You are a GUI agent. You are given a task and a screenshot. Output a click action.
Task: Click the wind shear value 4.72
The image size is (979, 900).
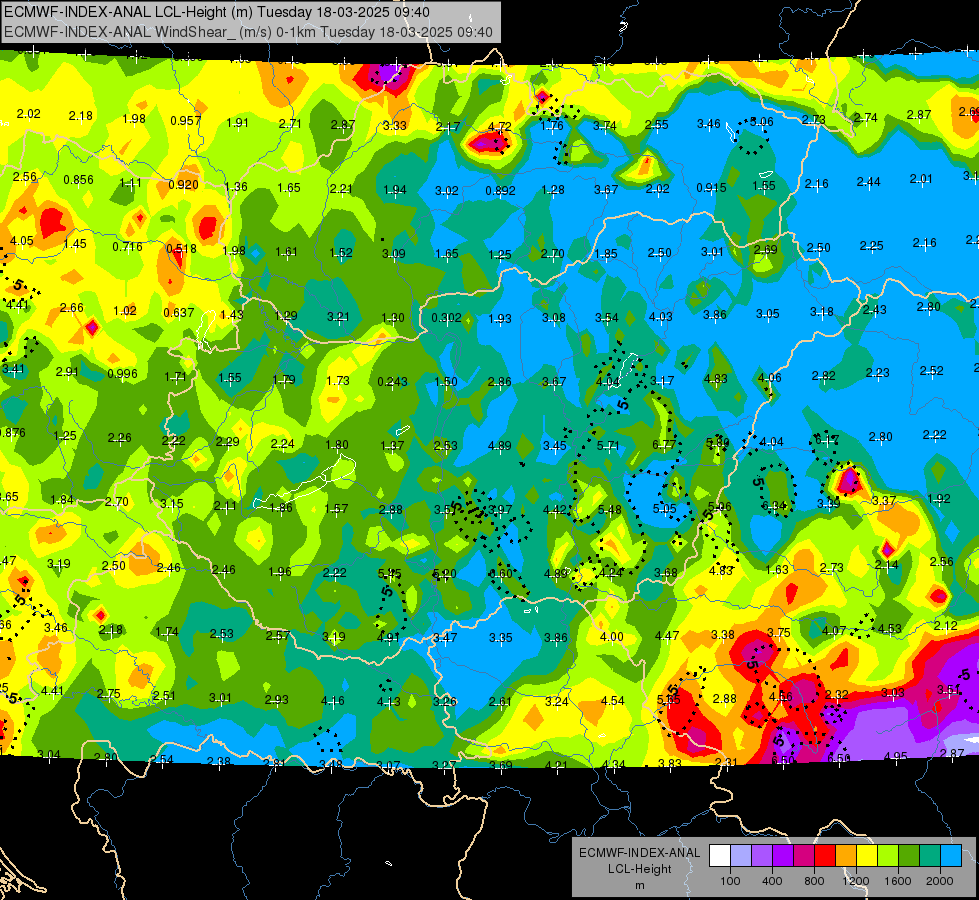click(x=499, y=127)
